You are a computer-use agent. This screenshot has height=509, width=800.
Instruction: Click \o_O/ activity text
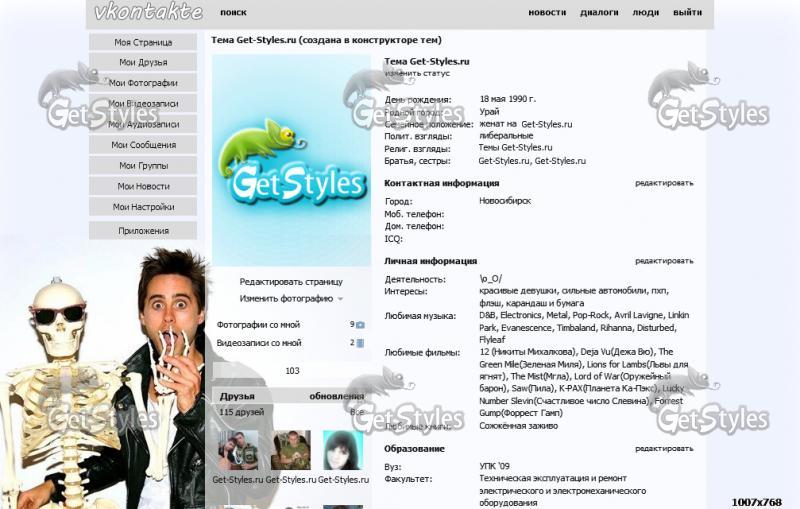(490, 278)
